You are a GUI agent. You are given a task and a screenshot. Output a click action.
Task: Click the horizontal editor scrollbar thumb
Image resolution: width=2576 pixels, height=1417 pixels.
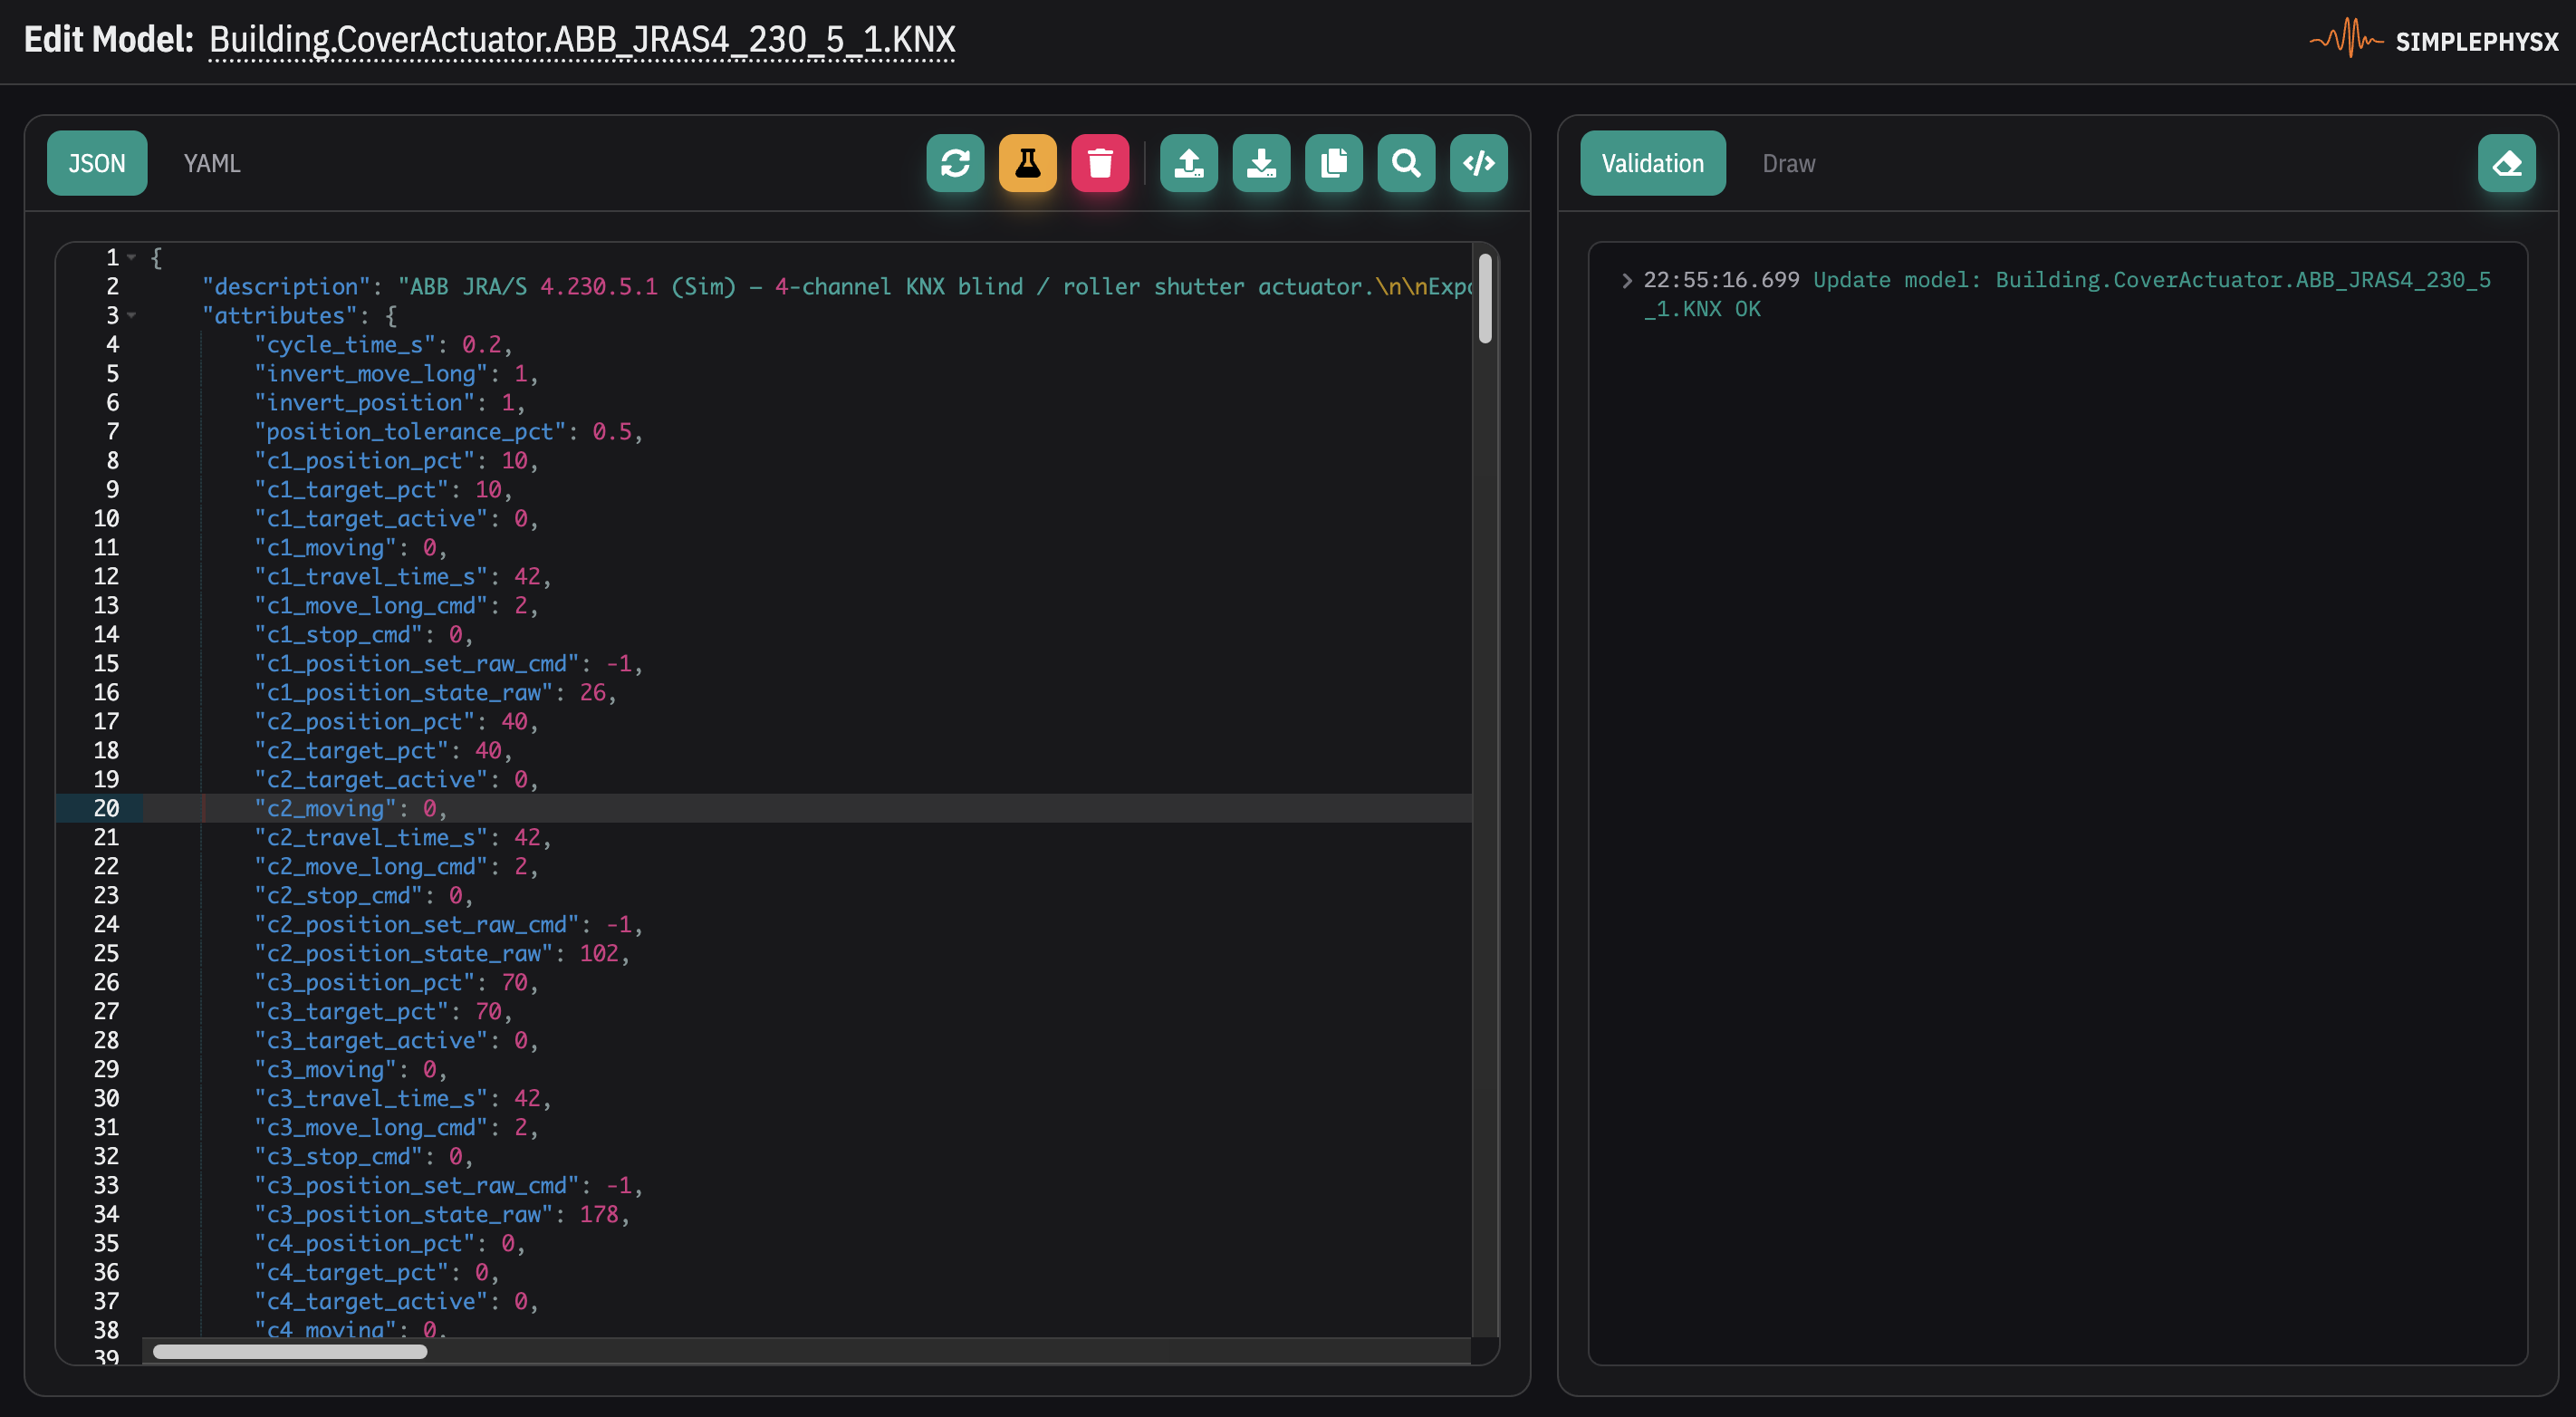point(290,1352)
